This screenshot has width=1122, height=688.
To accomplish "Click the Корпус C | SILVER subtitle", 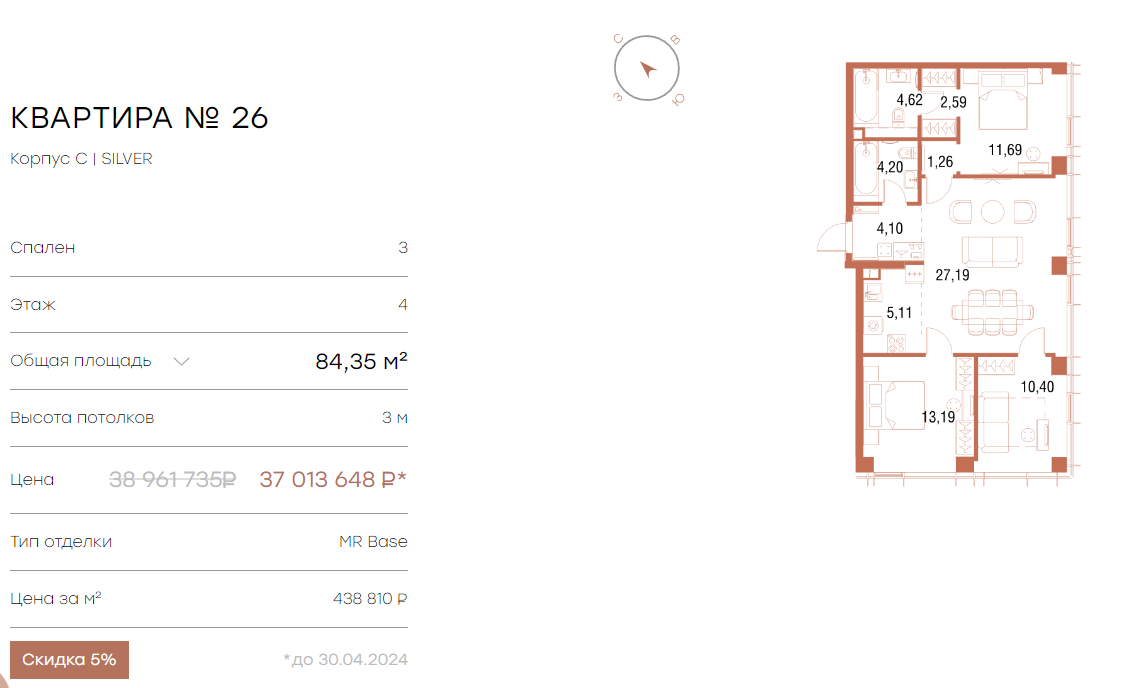I will tap(81, 159).
